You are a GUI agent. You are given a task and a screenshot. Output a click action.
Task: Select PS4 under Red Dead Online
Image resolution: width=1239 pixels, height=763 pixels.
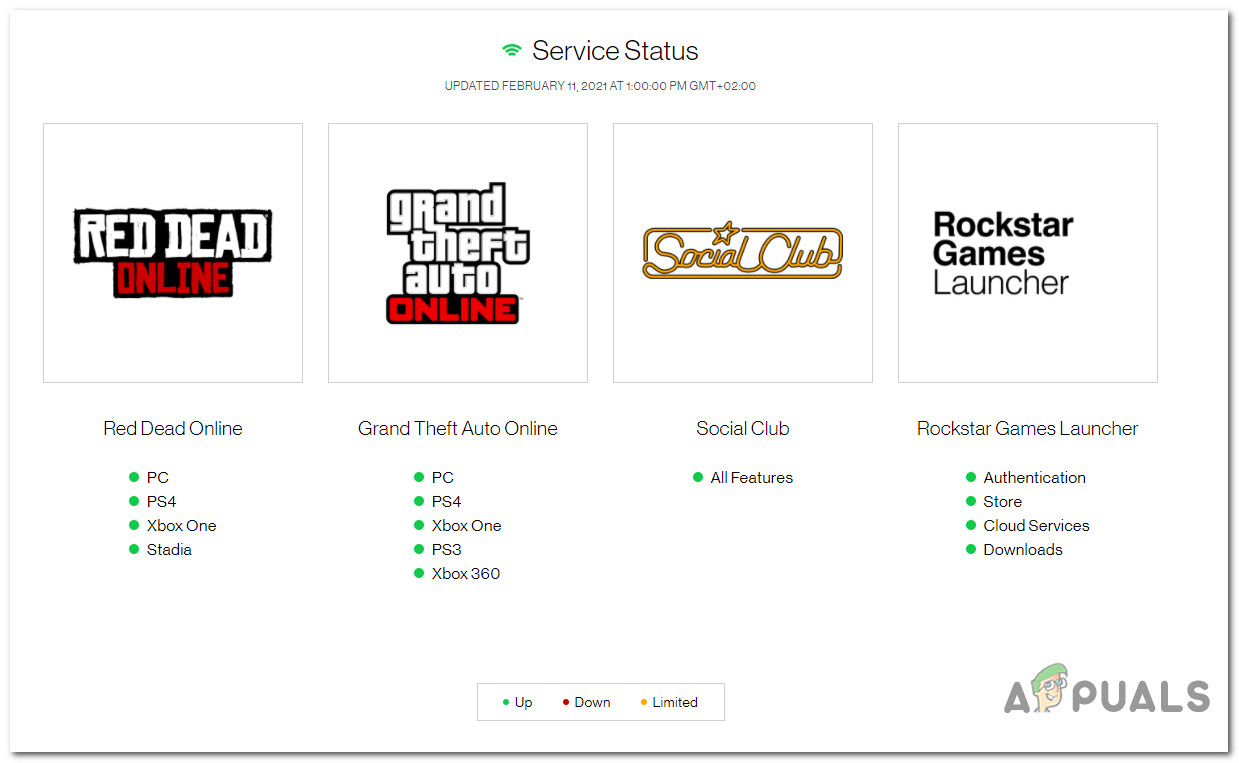point(162,502)
